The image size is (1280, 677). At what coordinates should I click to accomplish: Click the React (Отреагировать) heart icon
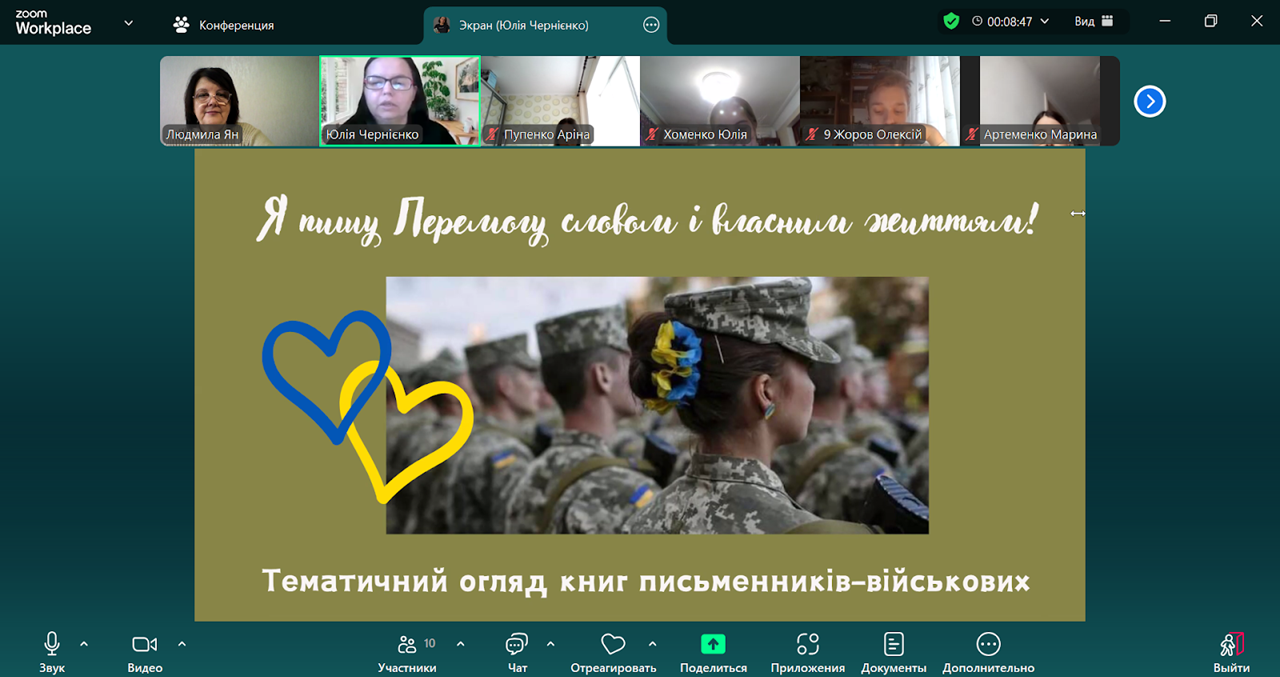point(613,644)
